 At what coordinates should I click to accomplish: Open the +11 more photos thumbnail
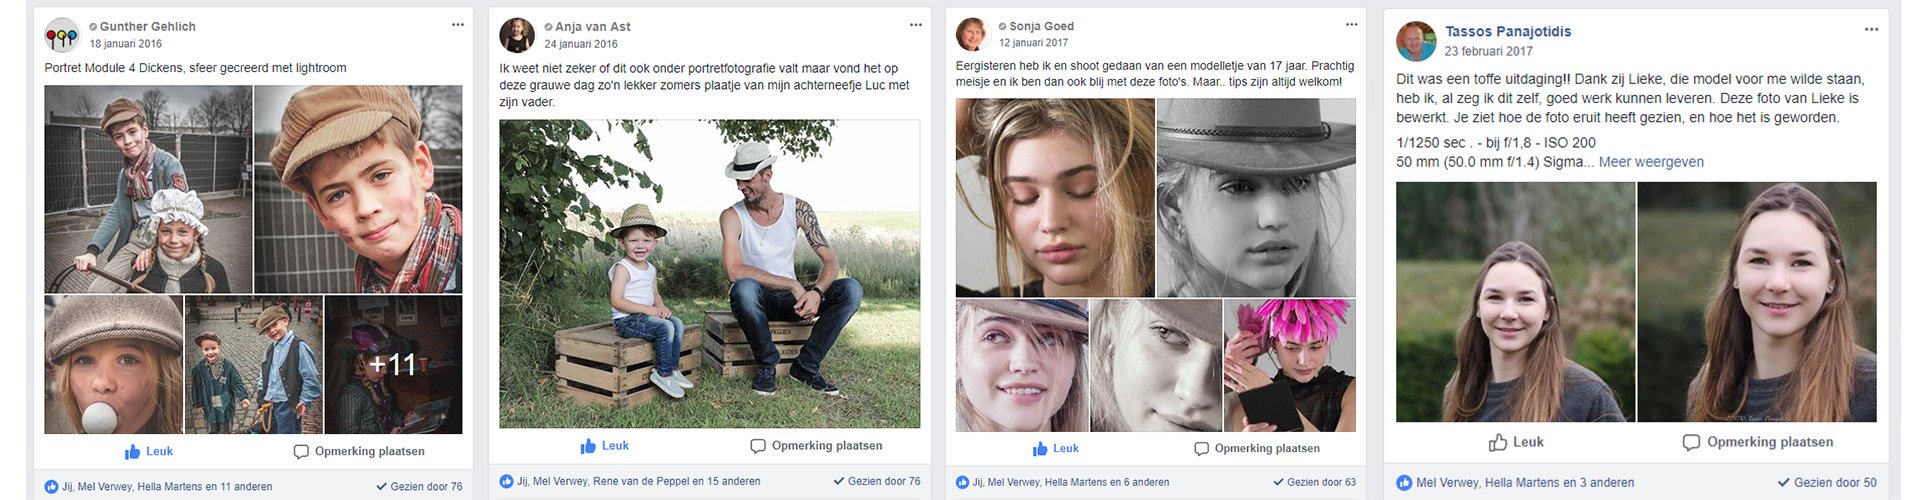[394, 364]
